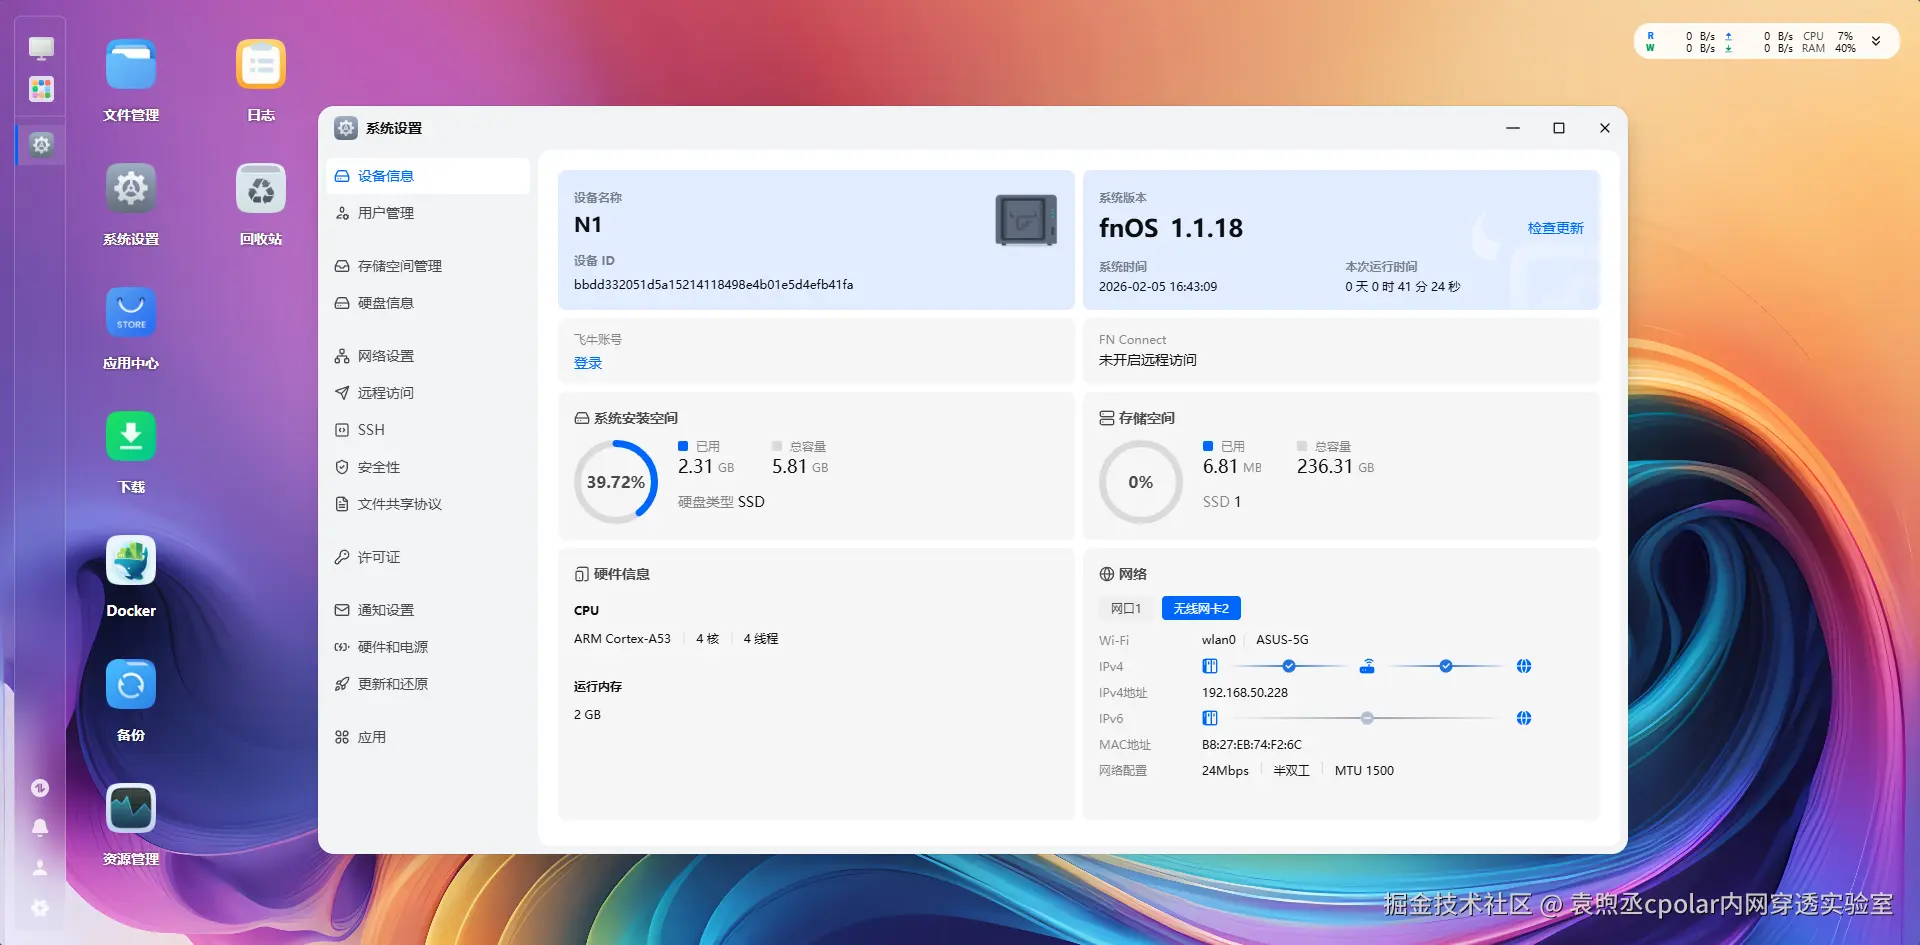Click 登录 under 飞牛账号
Image resolution: width=1920 pixels, height=945 pixels.
pyautogui.click(x=588, y=363)
